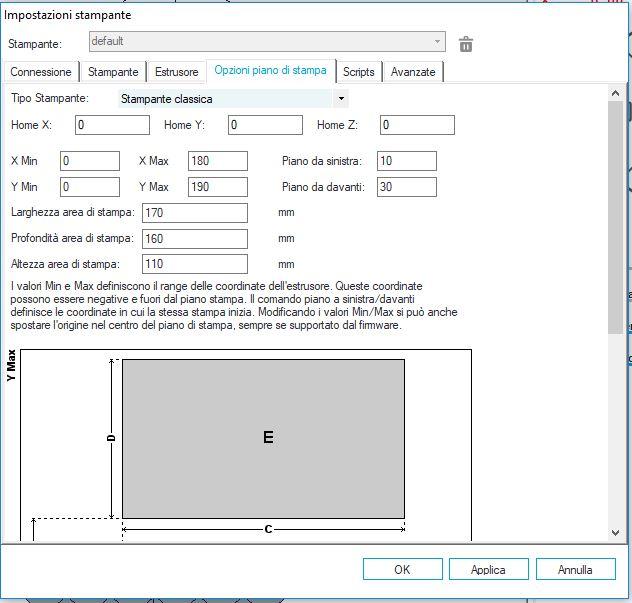
Task: Click the Larghezza area di stampa field
Action: 195,213
